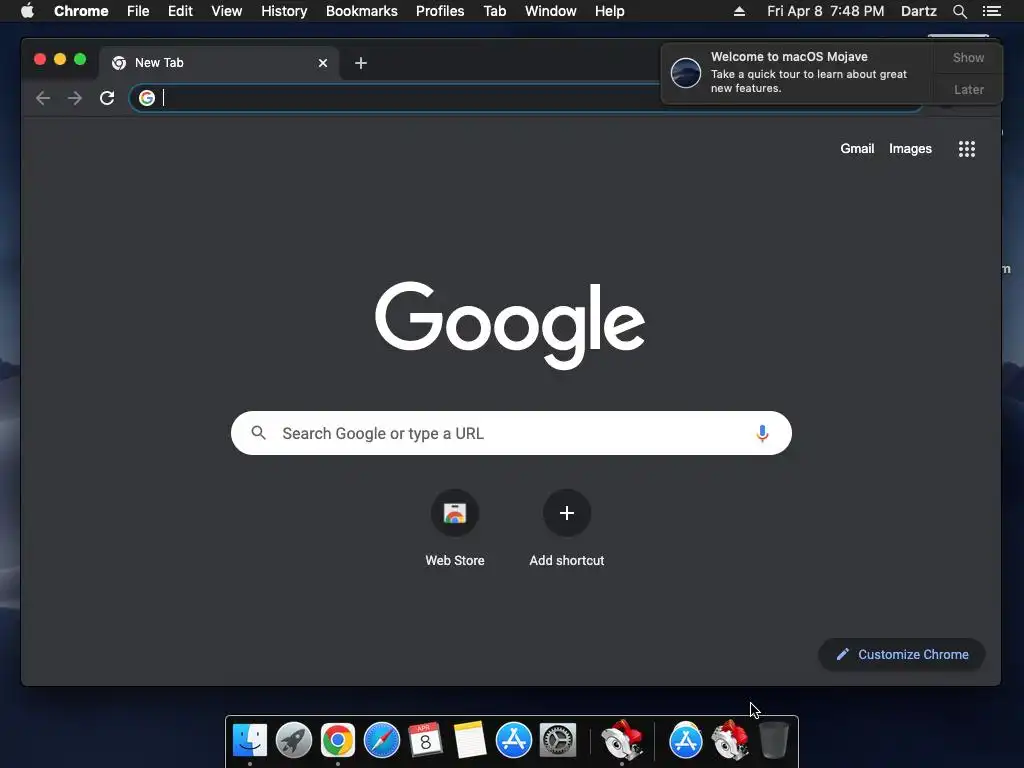Click Later on the Mojave notification

(968, 89)
